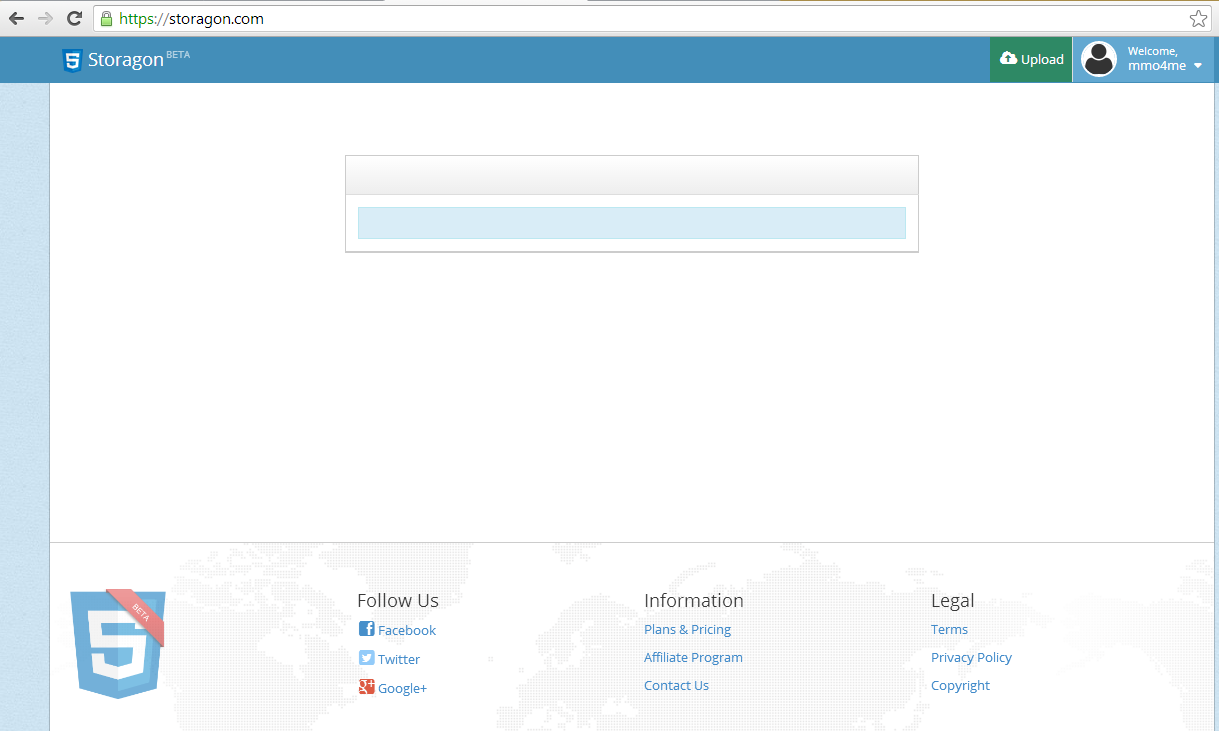This screenshot has width=1219, height=731.
Task: Open the Affiliate Program link
Action: pyautogui.click(x=693, y=657)
